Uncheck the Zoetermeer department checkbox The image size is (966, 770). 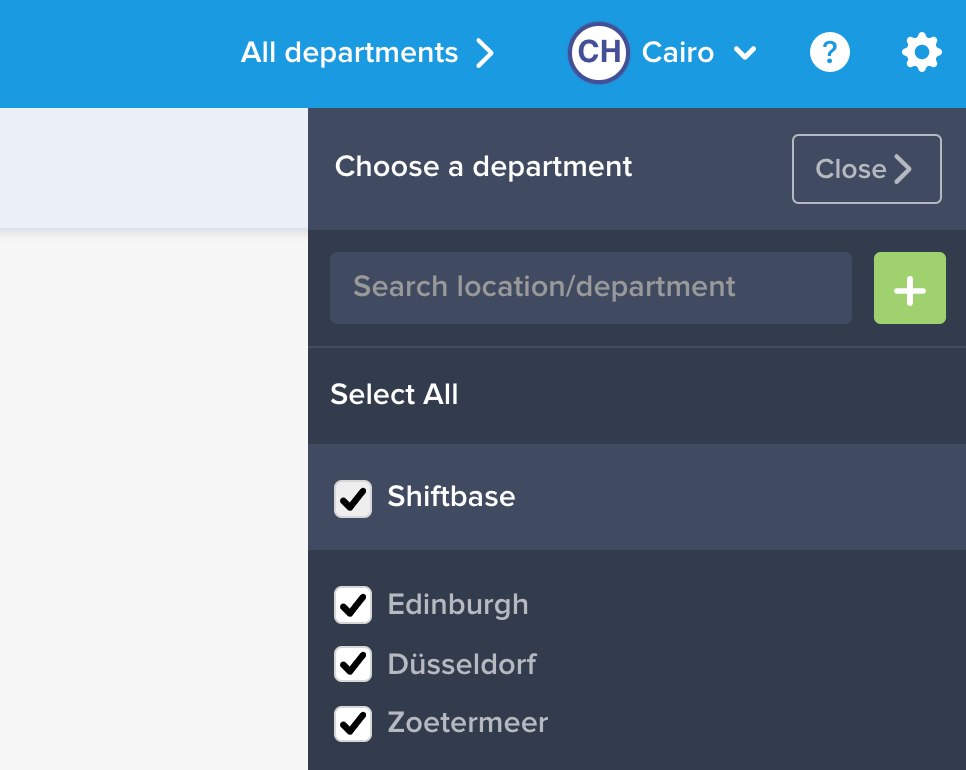tap(352, 723)
